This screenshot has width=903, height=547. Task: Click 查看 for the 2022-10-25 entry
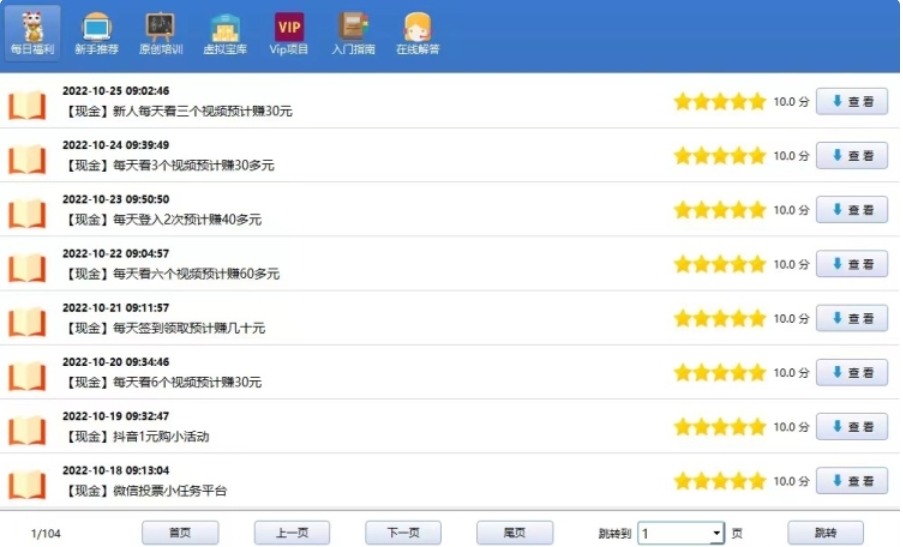tap(852, 101)
